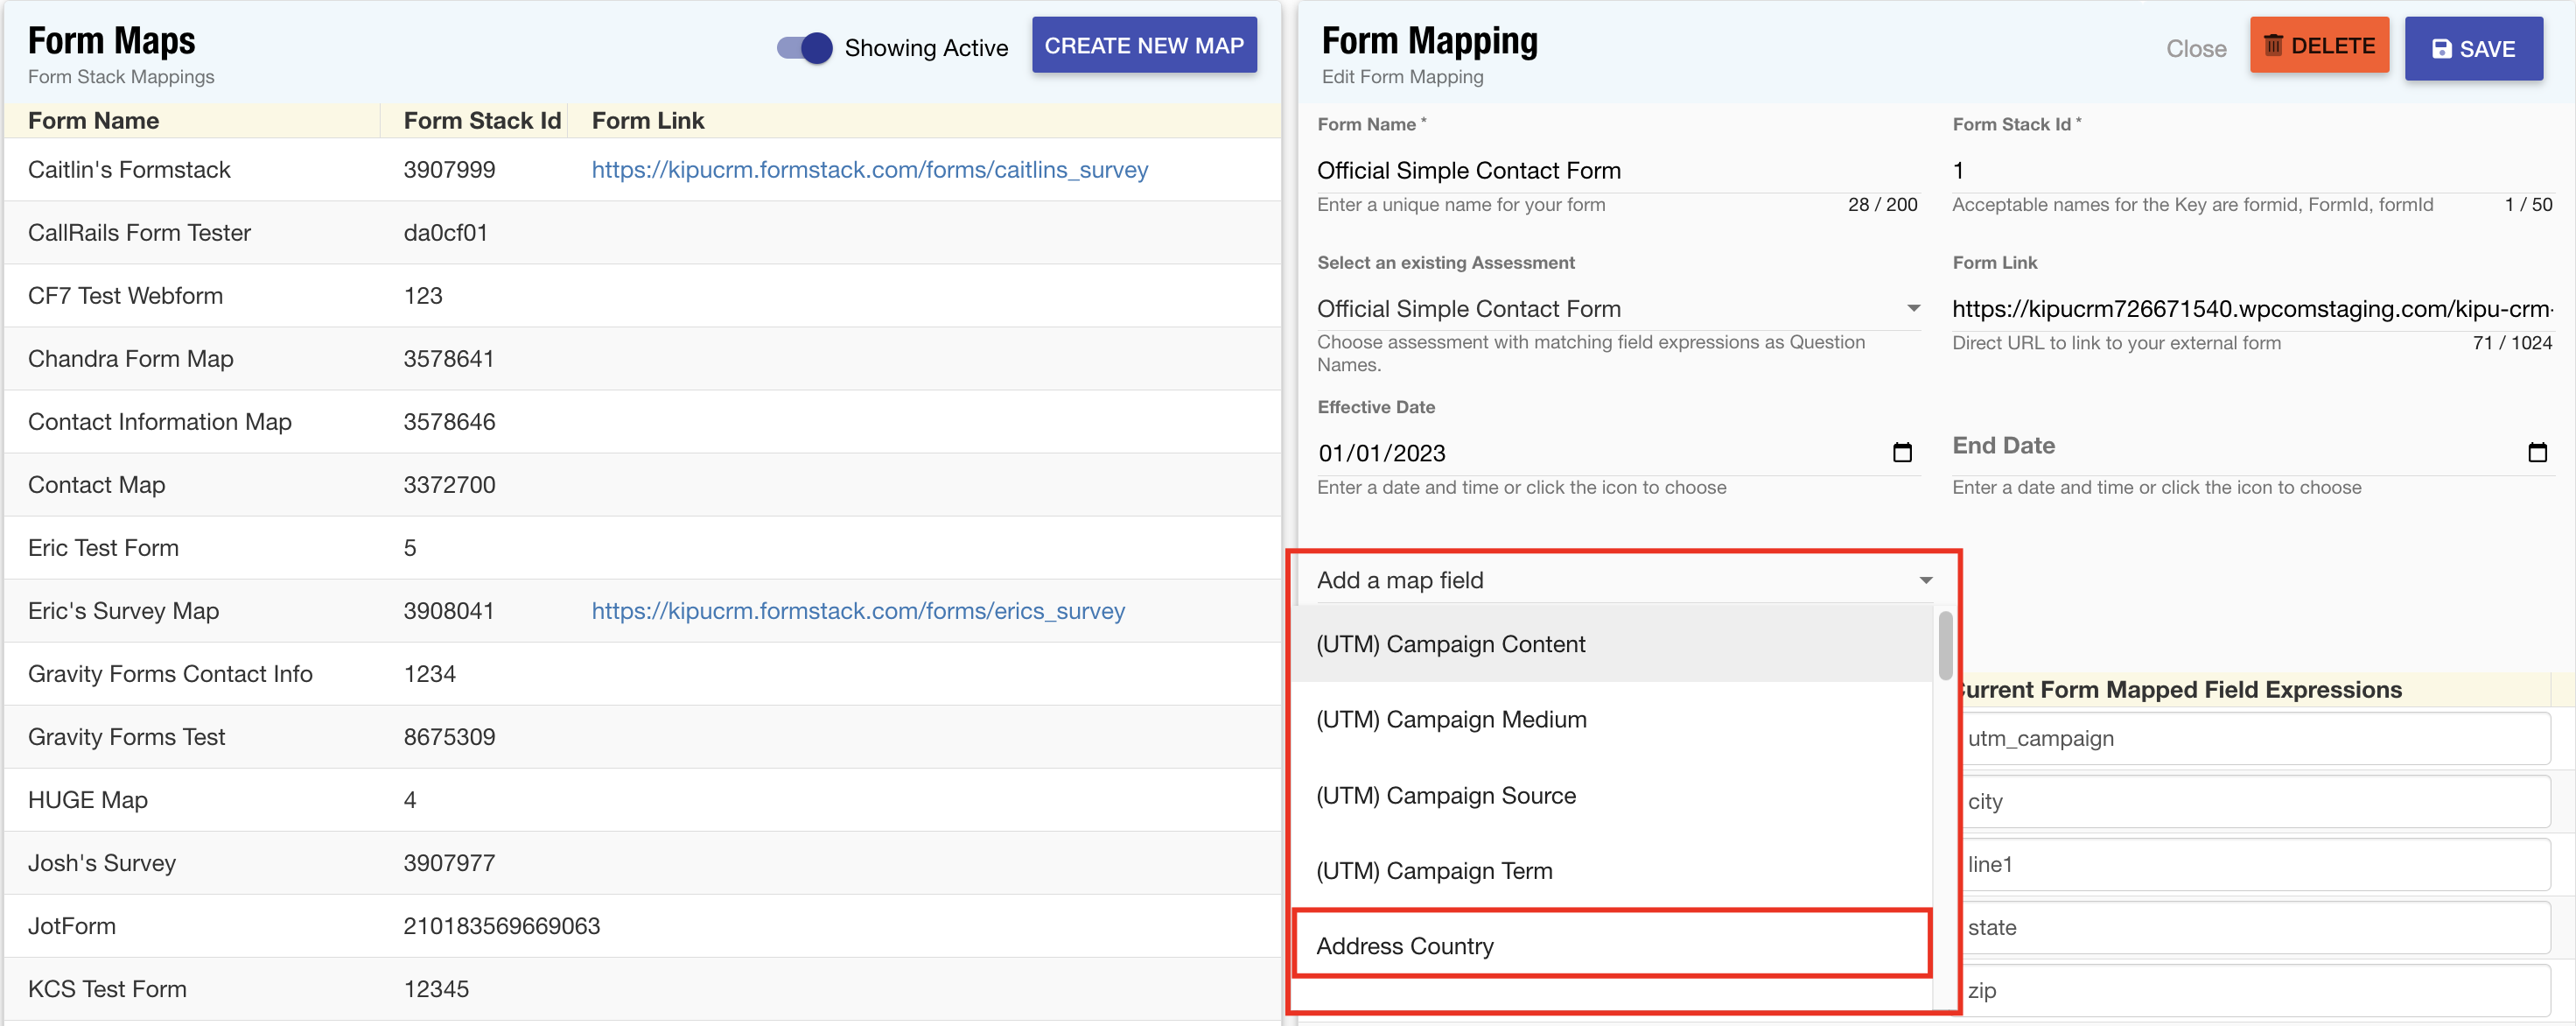Open the Effective Date calendar icon
Image resolution: width=2576 pixels, height=1026 pixels.
(x=1901, y=453)
